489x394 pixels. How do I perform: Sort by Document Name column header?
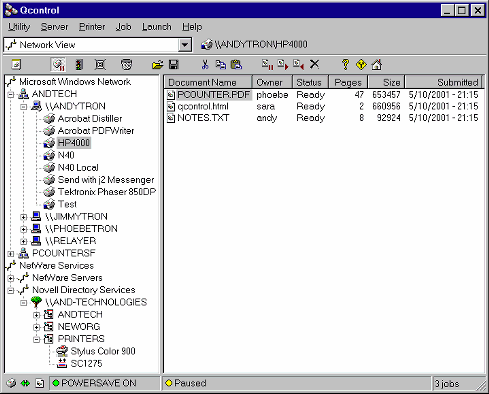coord(208,82)
